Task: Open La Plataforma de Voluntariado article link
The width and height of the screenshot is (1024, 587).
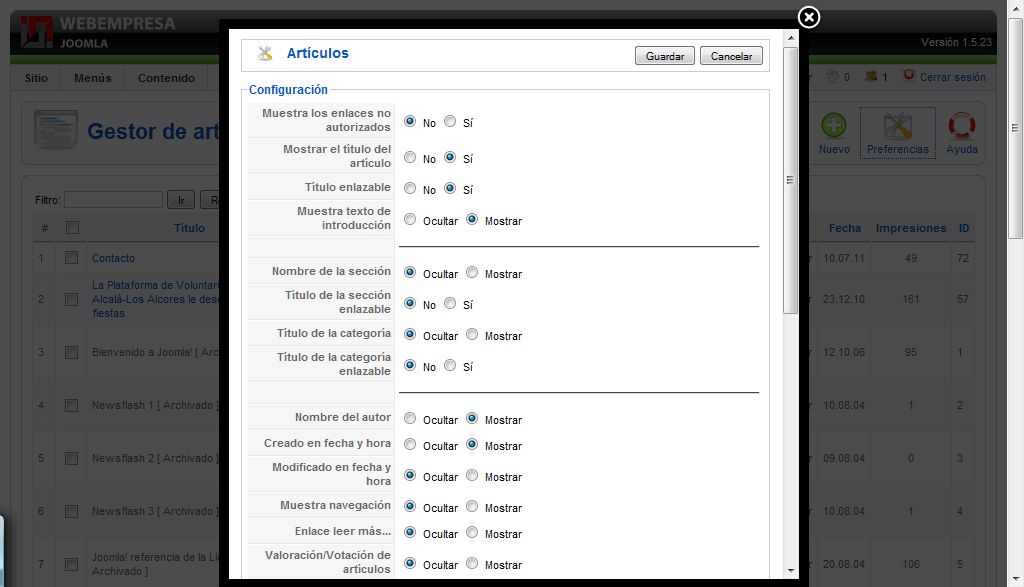Action: [x=157, y=299]
